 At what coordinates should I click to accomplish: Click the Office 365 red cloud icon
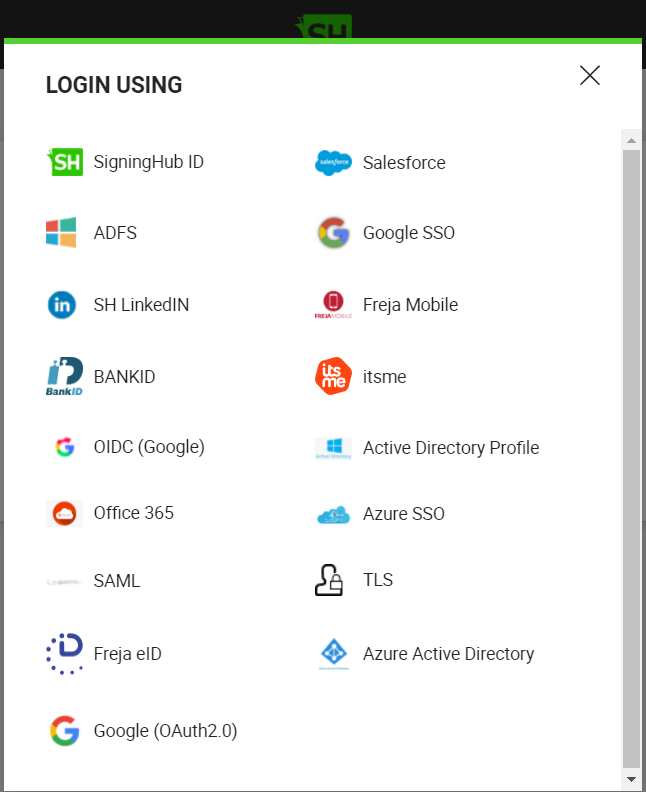[x=65, y=514]
